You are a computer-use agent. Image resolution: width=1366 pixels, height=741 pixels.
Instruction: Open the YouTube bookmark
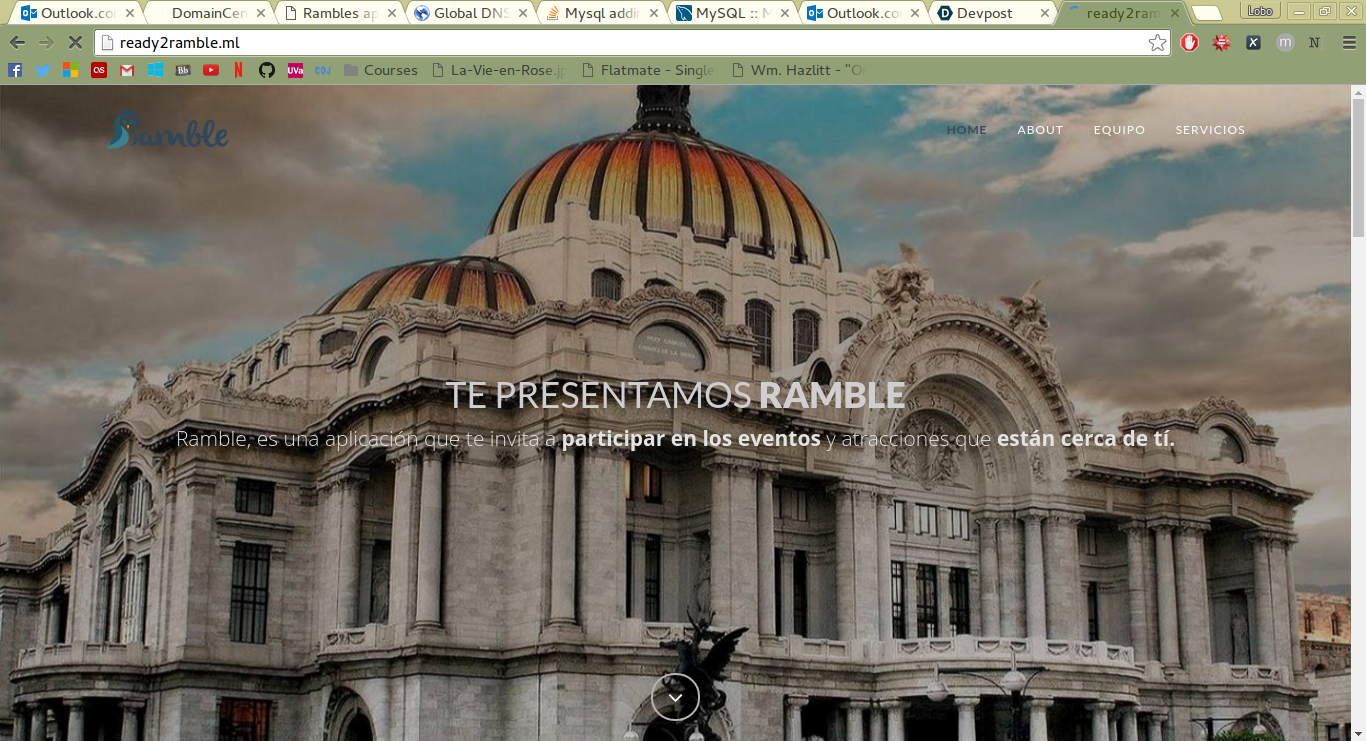coord(211,70)
